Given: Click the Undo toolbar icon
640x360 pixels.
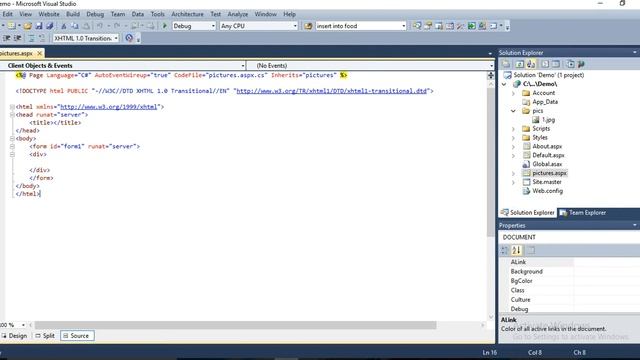Looking at the screenshot, I should click(x=100, y=26).
